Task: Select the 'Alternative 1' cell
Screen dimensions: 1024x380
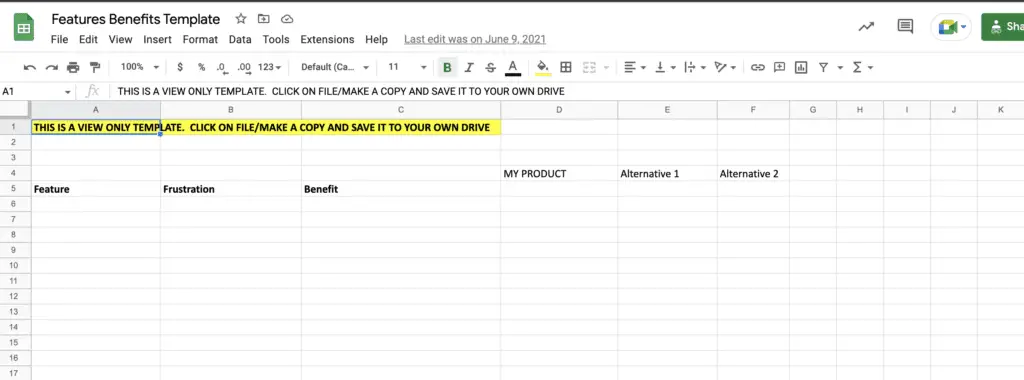Action: coord(667,174)
